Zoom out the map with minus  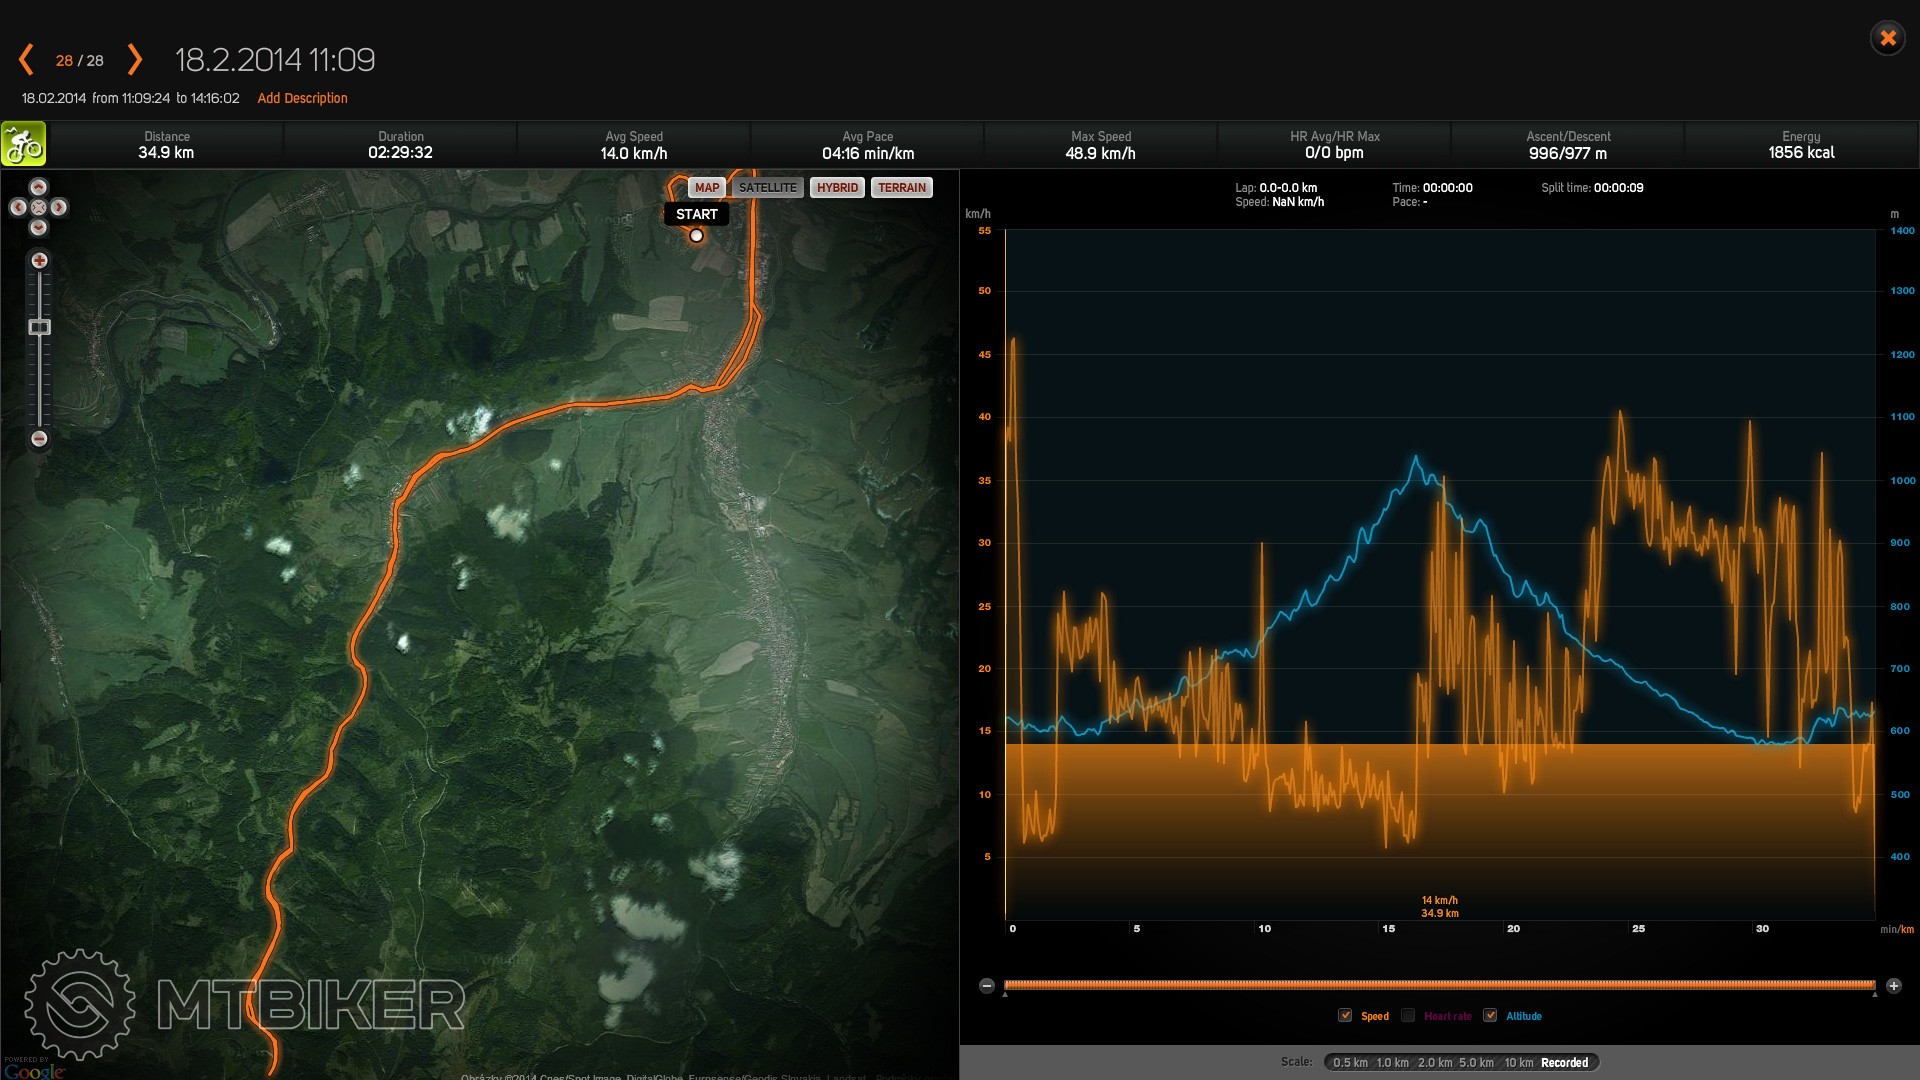click(39, 438)
